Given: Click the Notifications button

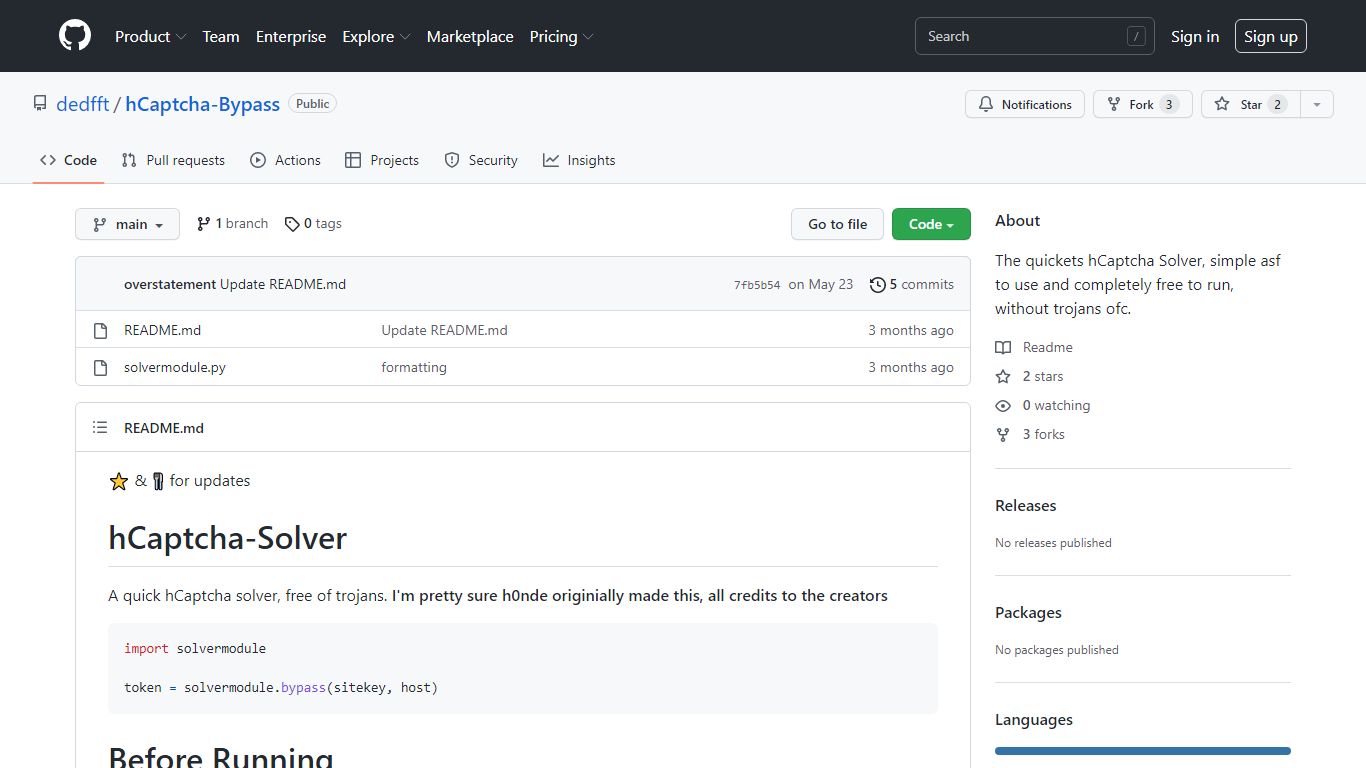Looking at the screenshot, I should click(1025, 104).
